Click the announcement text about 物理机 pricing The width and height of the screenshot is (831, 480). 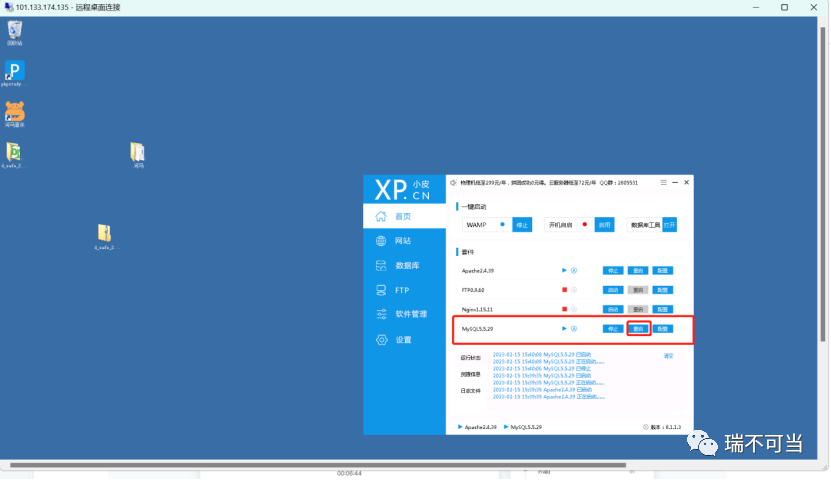[x=549, y=183]
